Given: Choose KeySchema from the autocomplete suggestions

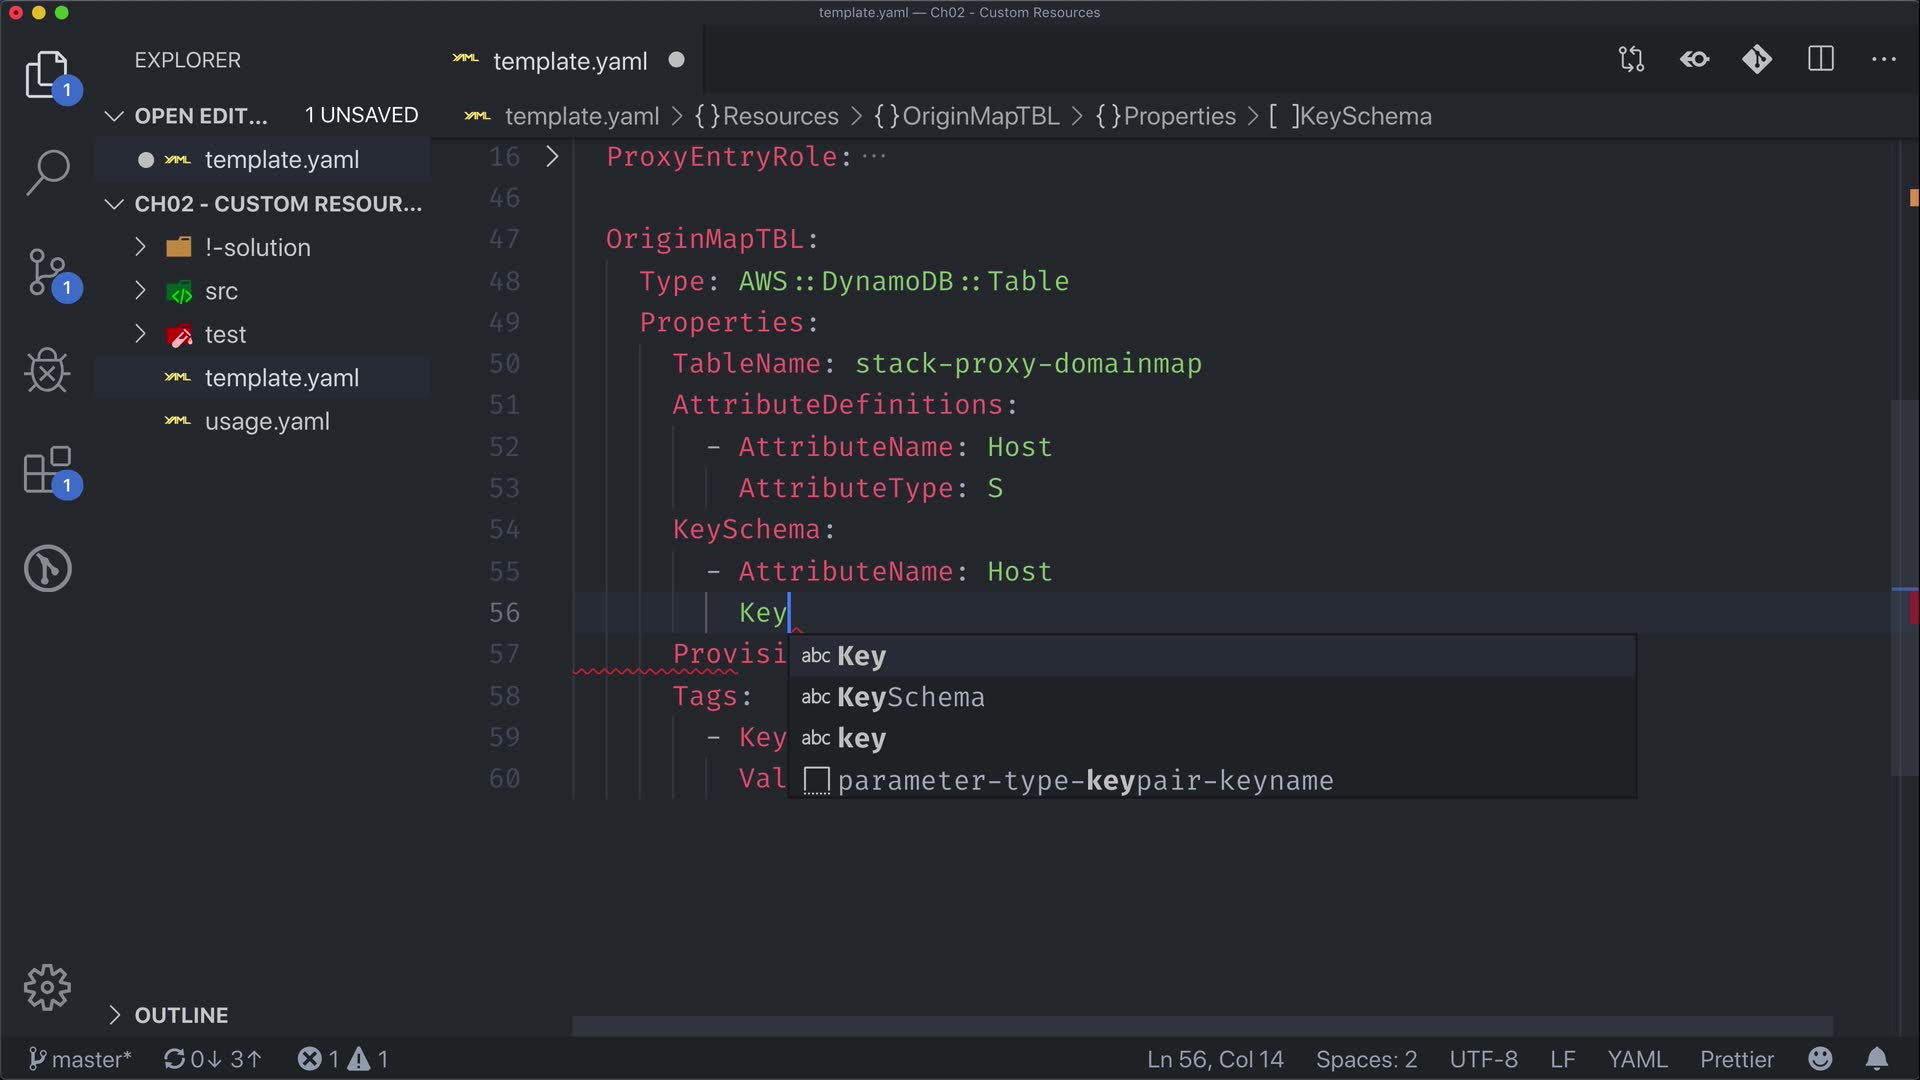Looking at the screenshot, I should [910, 697].
